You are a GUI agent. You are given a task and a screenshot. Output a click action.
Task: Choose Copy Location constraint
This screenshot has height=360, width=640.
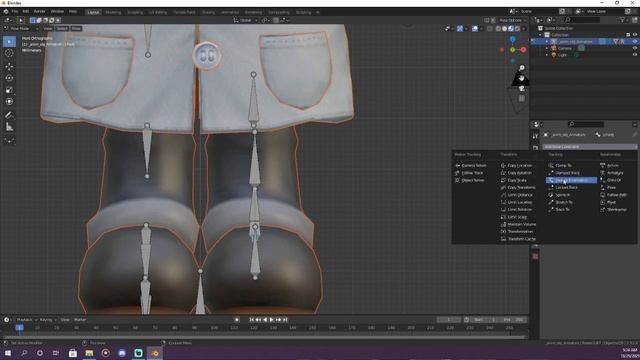click(x=517, y=166)
